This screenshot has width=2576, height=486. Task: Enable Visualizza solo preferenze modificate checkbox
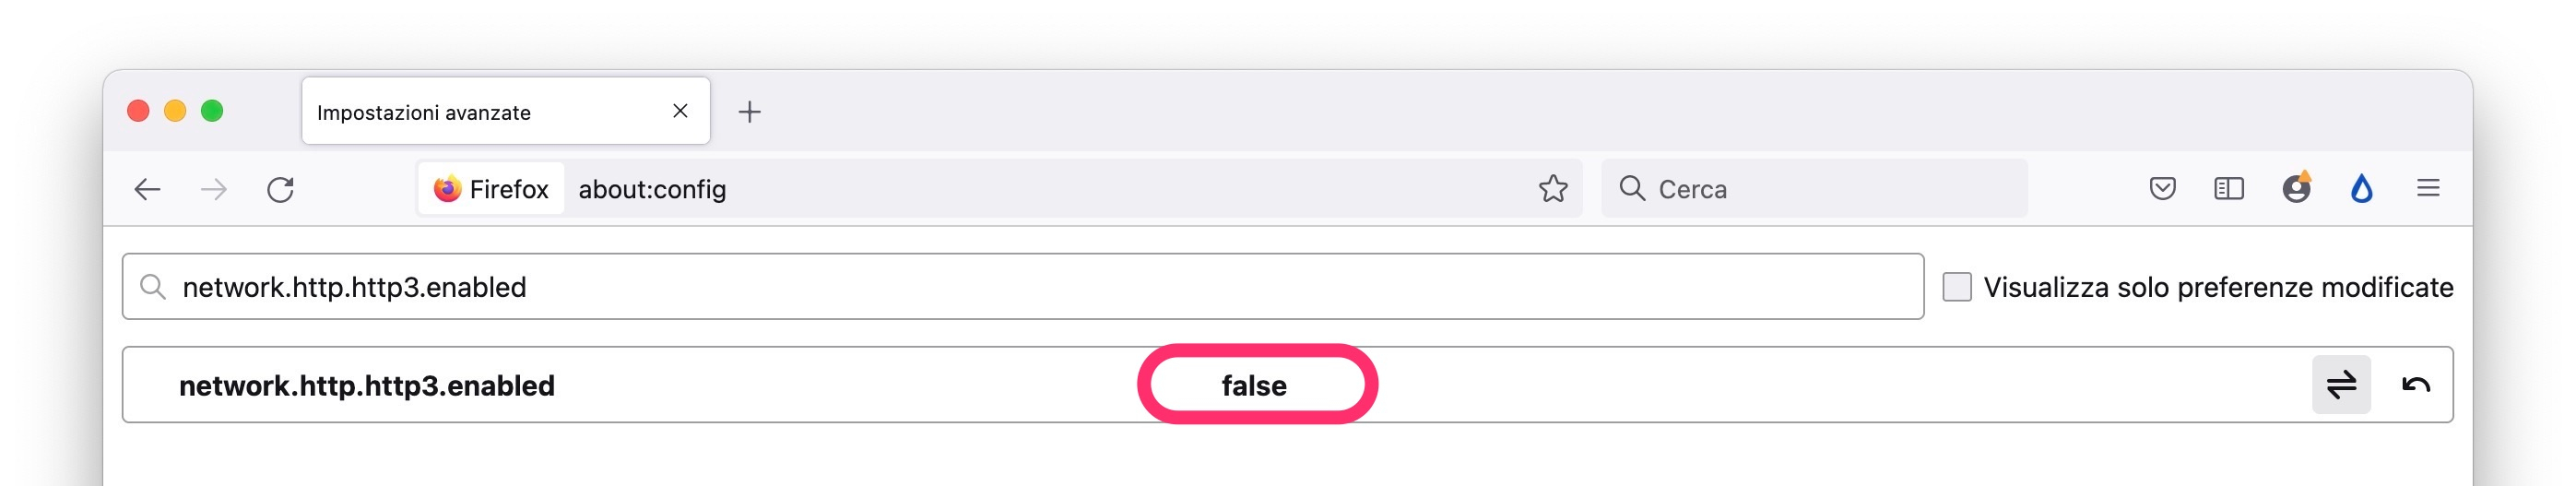1957,287
